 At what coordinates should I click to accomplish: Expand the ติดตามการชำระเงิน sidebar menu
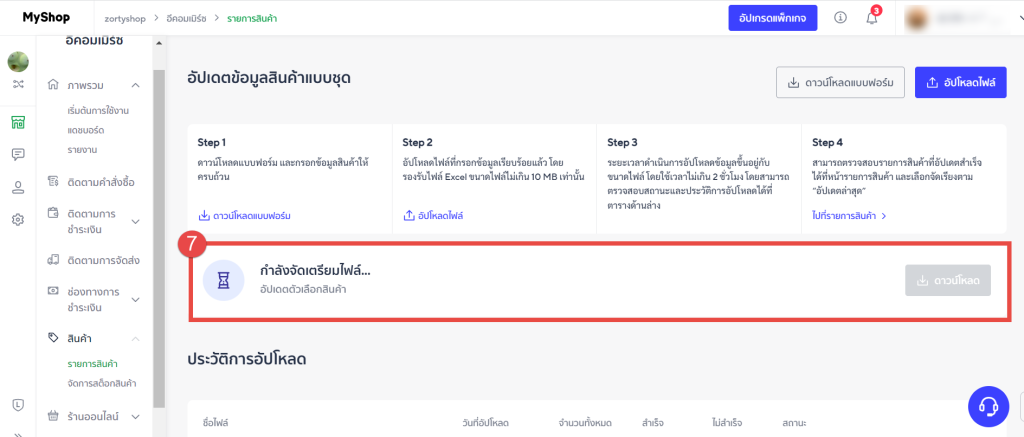pos(136,221)
